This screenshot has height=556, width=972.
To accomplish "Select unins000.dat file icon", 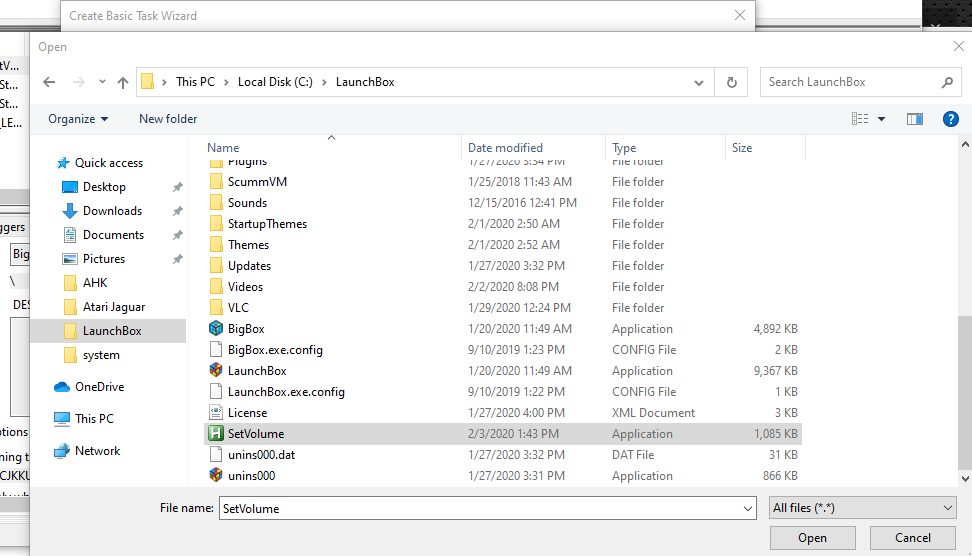I will pyautogui.click(x=216, y=454).
